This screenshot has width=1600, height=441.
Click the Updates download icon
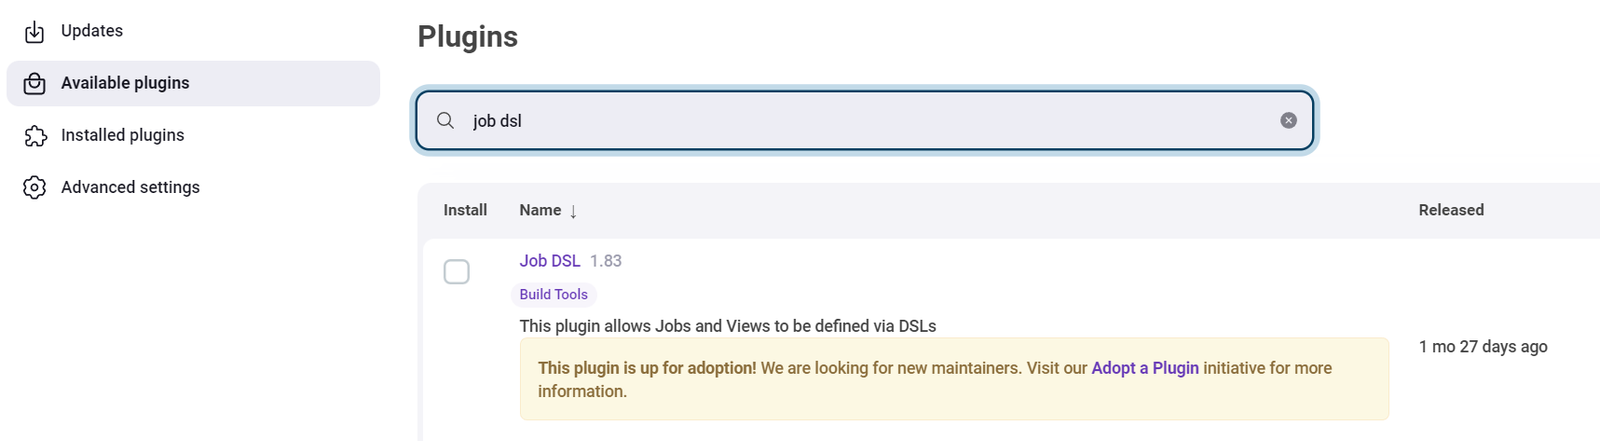tap(34, 32)
